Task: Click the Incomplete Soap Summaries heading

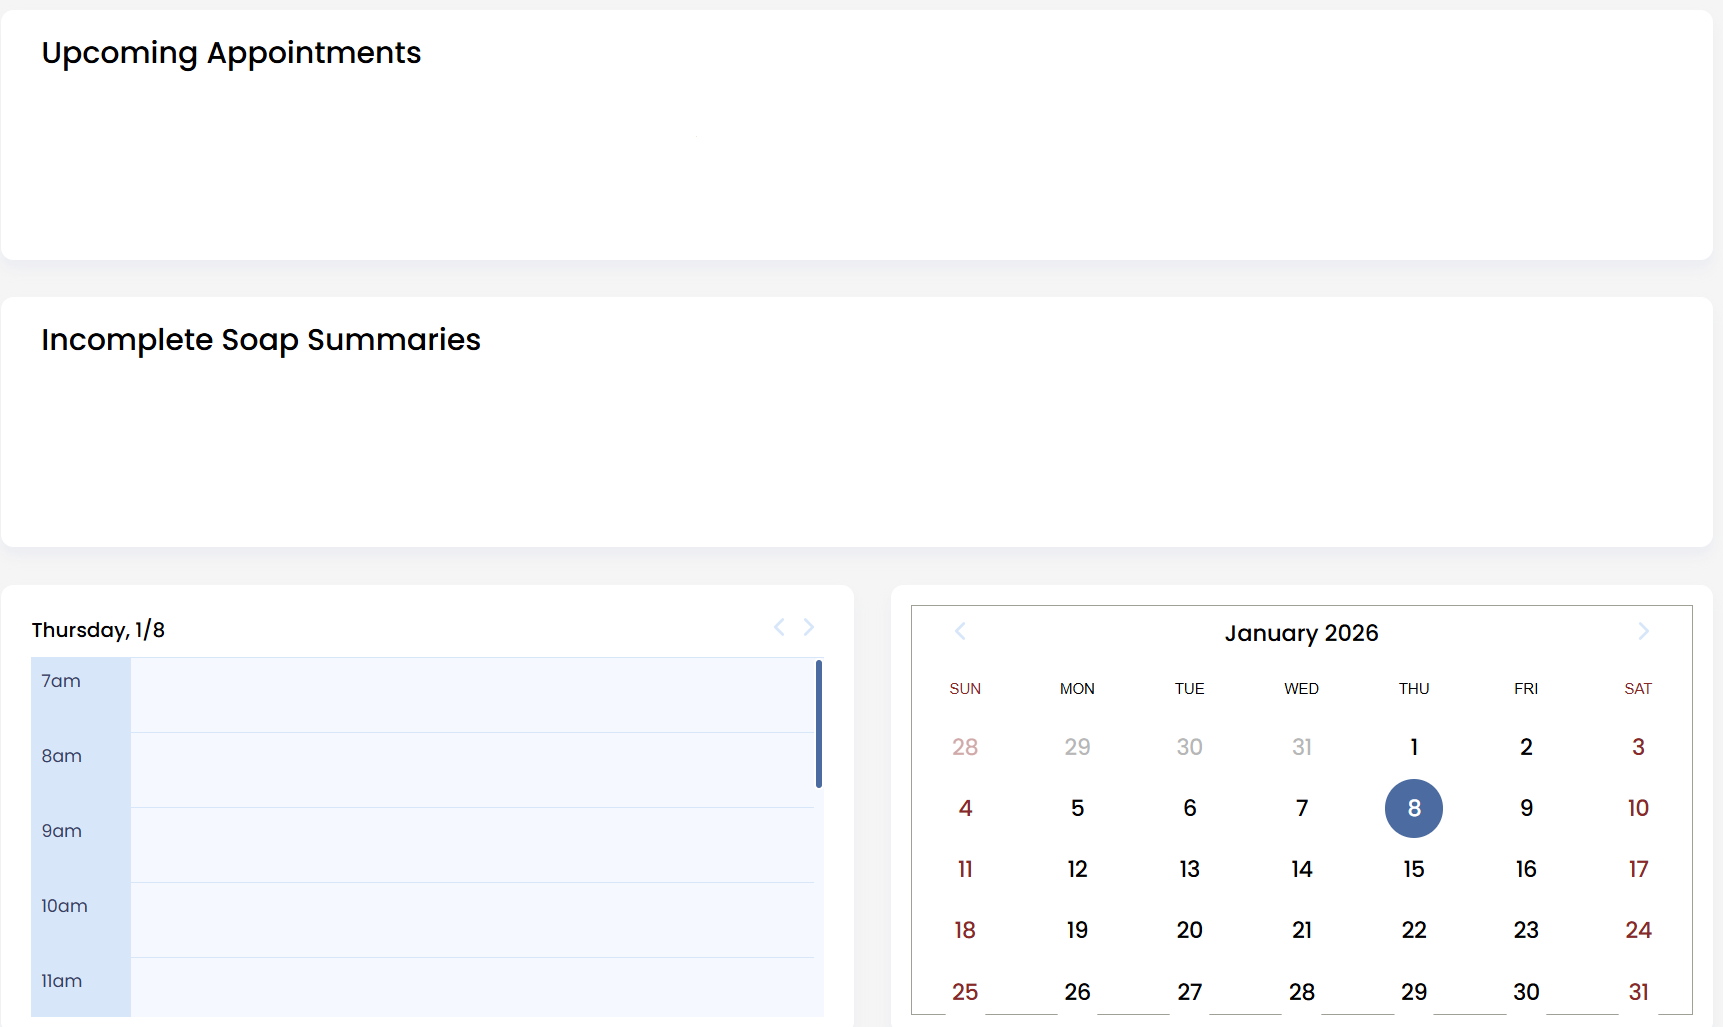Action: pos(261,340)
